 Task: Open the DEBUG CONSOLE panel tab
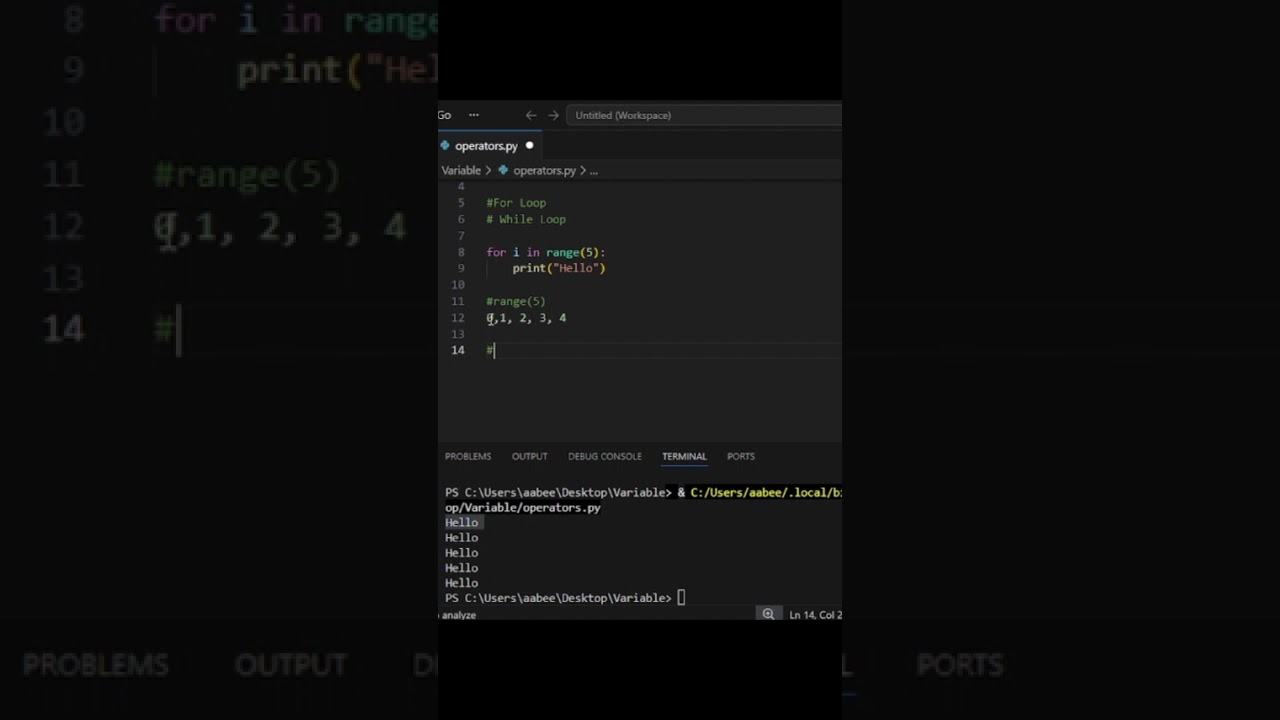pyautogui.click(x=605, y=456)
